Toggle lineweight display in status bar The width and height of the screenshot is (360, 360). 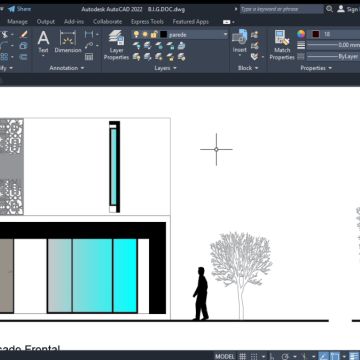pyautogui.click(x=354, y=356)
